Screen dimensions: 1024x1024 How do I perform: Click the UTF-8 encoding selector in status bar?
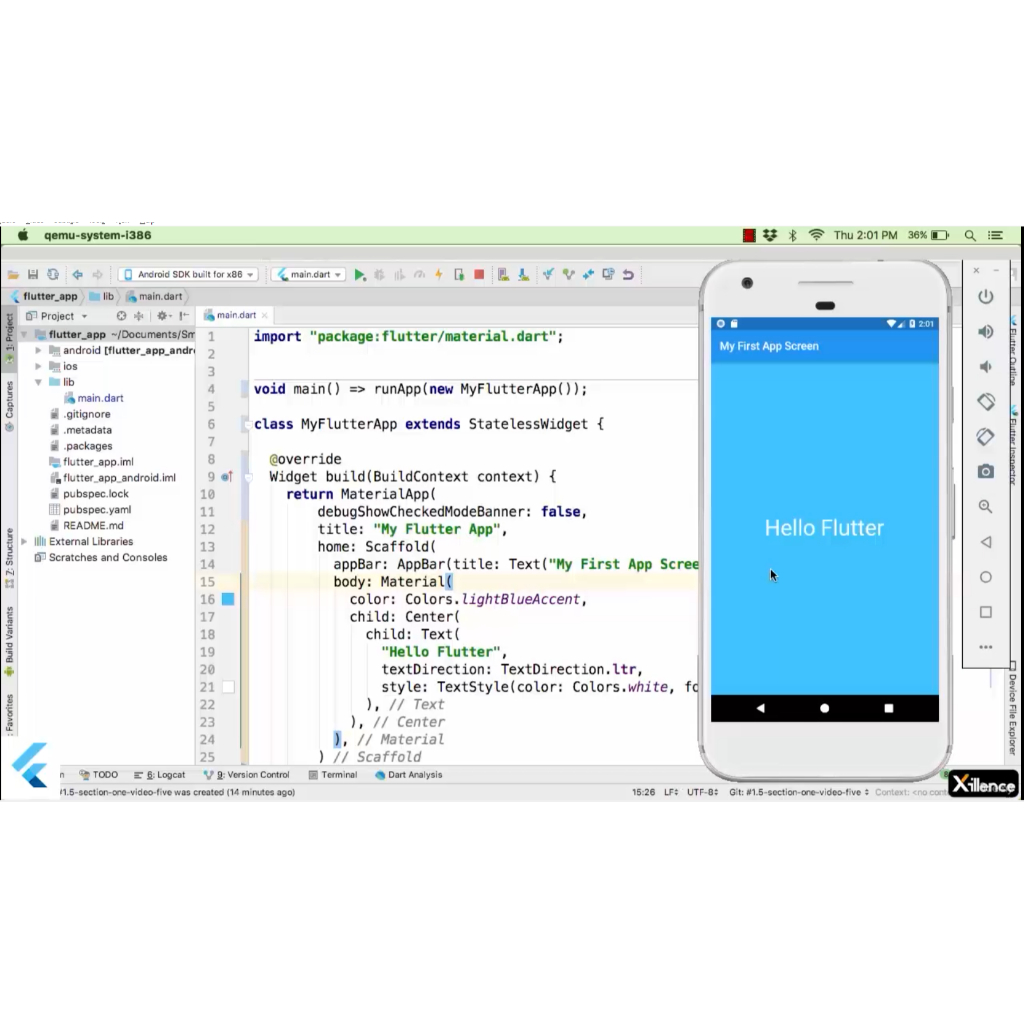pyautogui.click(x=703, y=792)
